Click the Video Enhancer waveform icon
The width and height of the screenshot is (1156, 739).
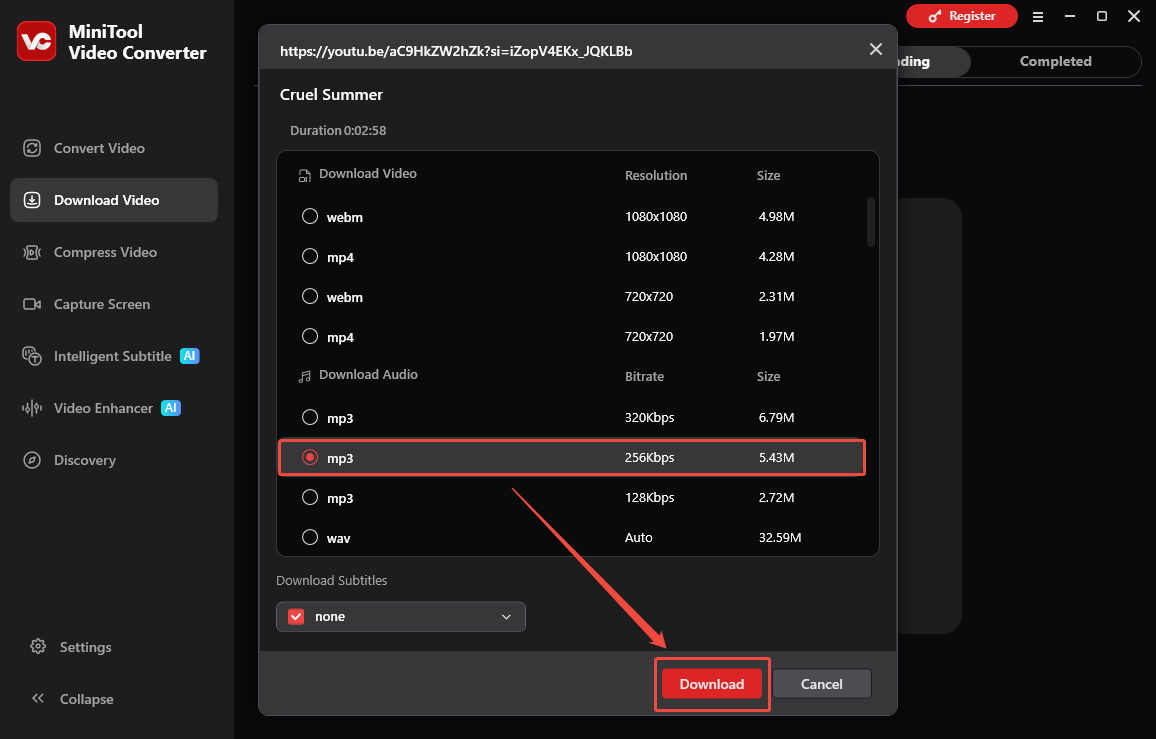click(x=32, y=408)
